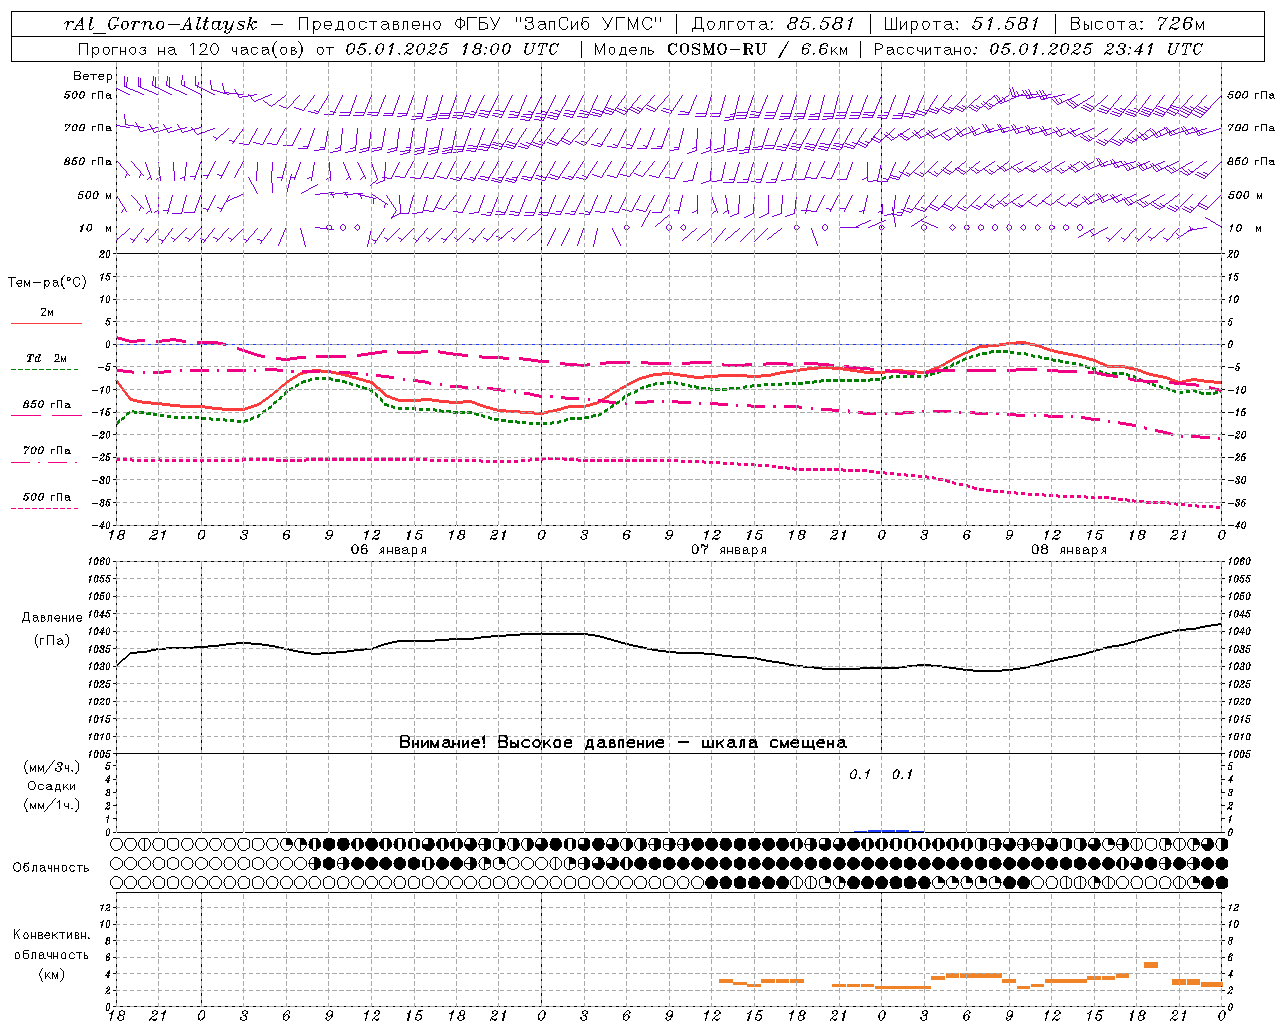This screenshot has height=1024, width=1280.
Task: Click the model label COSMO-RU / 6.6км
Action: point(757,49)
